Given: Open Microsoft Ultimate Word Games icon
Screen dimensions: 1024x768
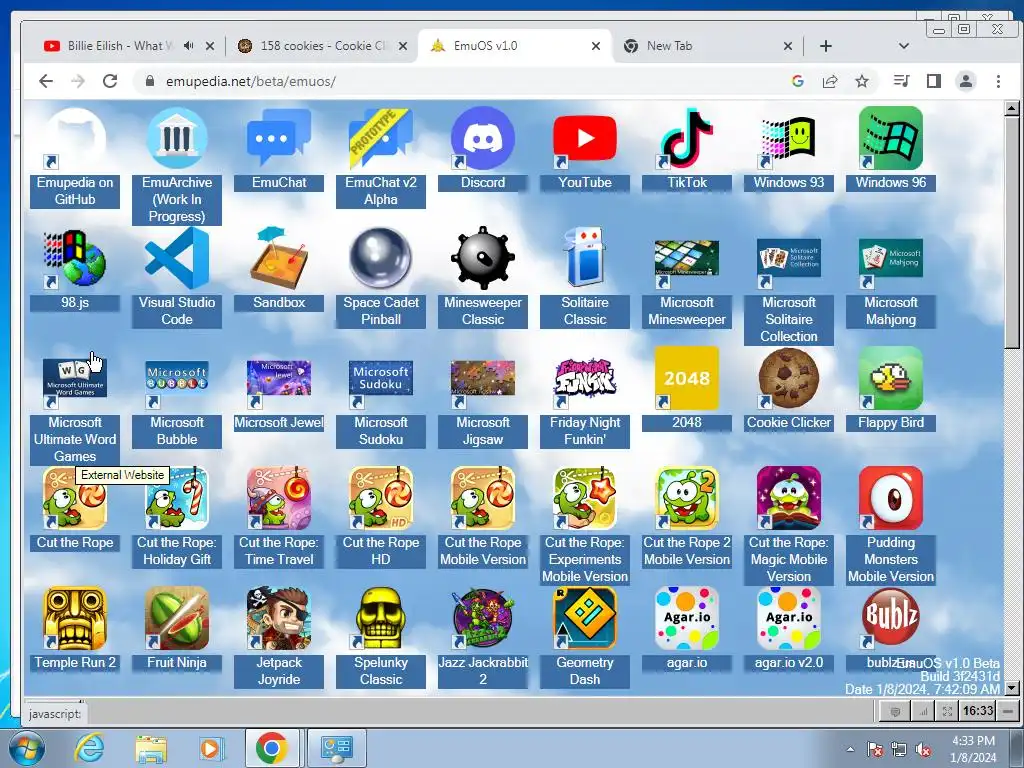Looking at the screenshot, I should 74,379.
